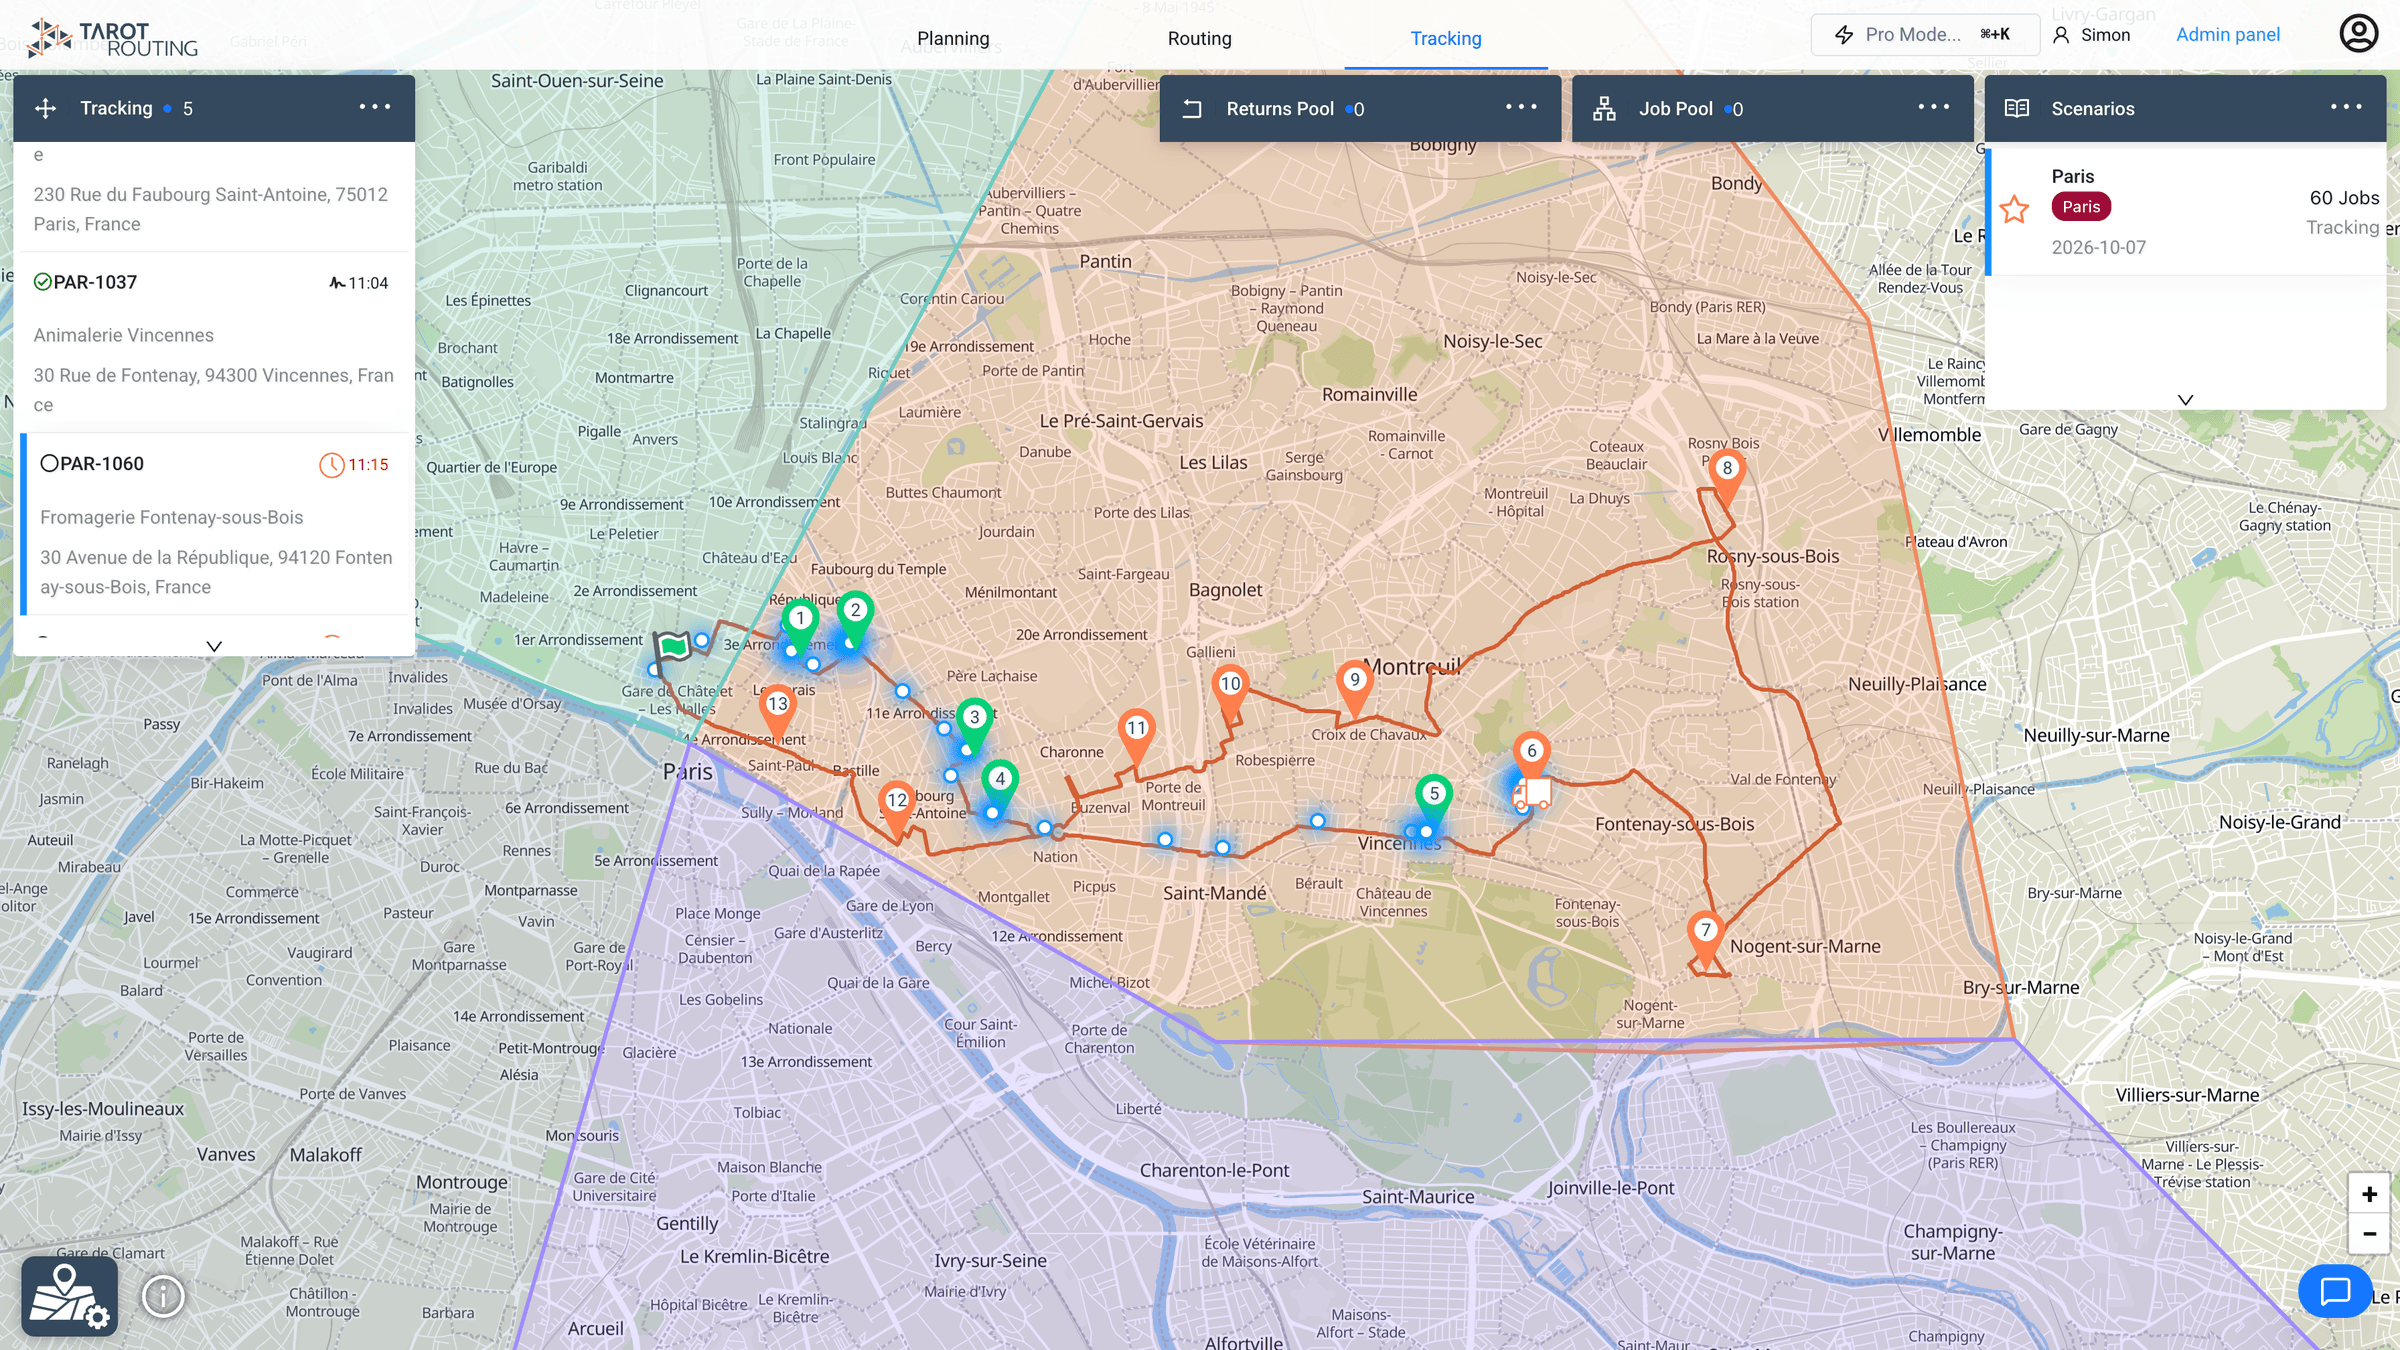Click the delivery truck marker on map
The height and width of the screenshot is (1350, 2400).
(1531, 795)
